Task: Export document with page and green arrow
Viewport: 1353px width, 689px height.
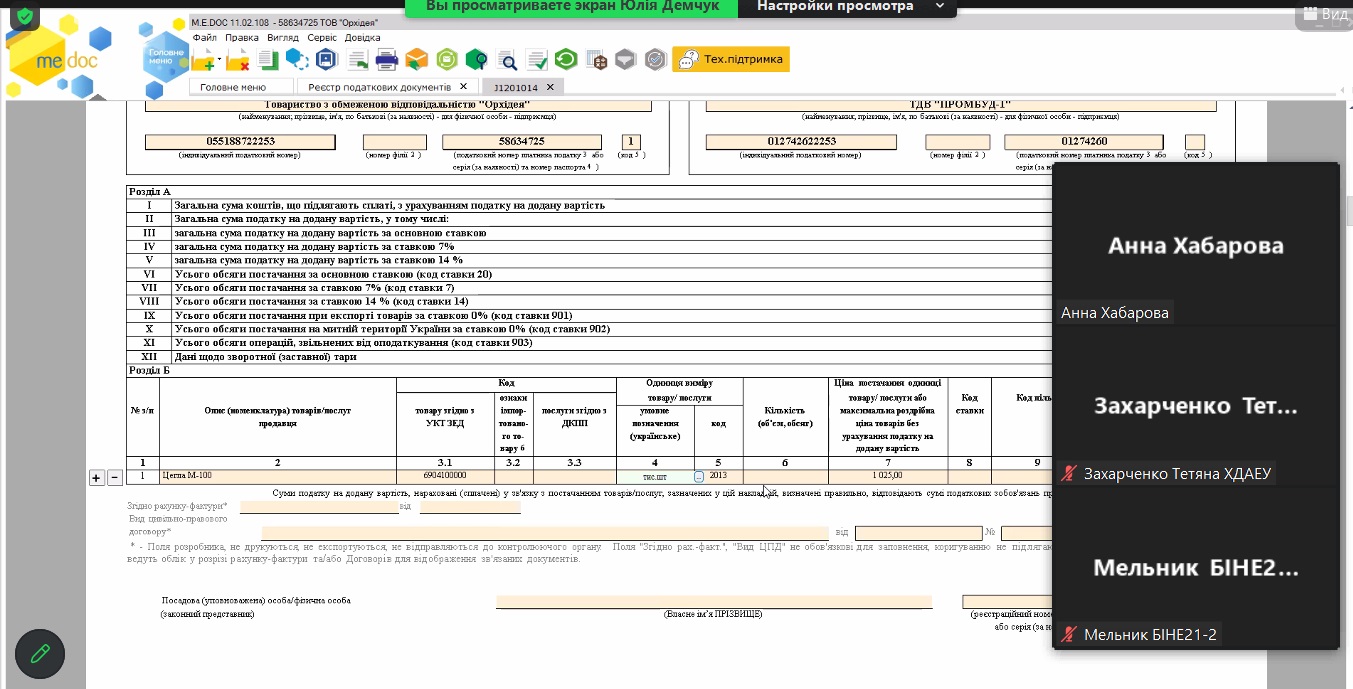Action: [357, 60]
